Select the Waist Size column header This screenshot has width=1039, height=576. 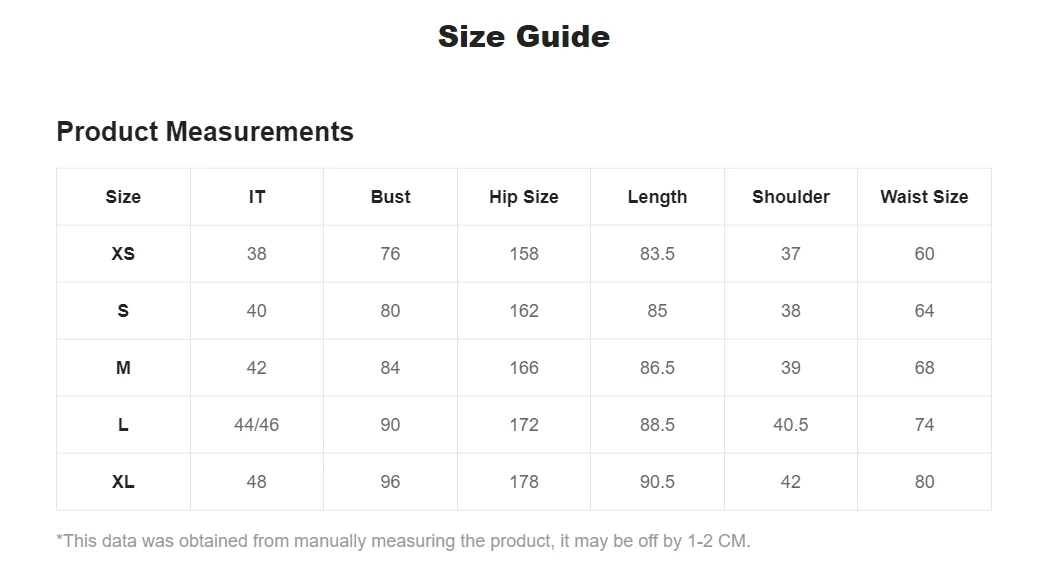point(924,197)
